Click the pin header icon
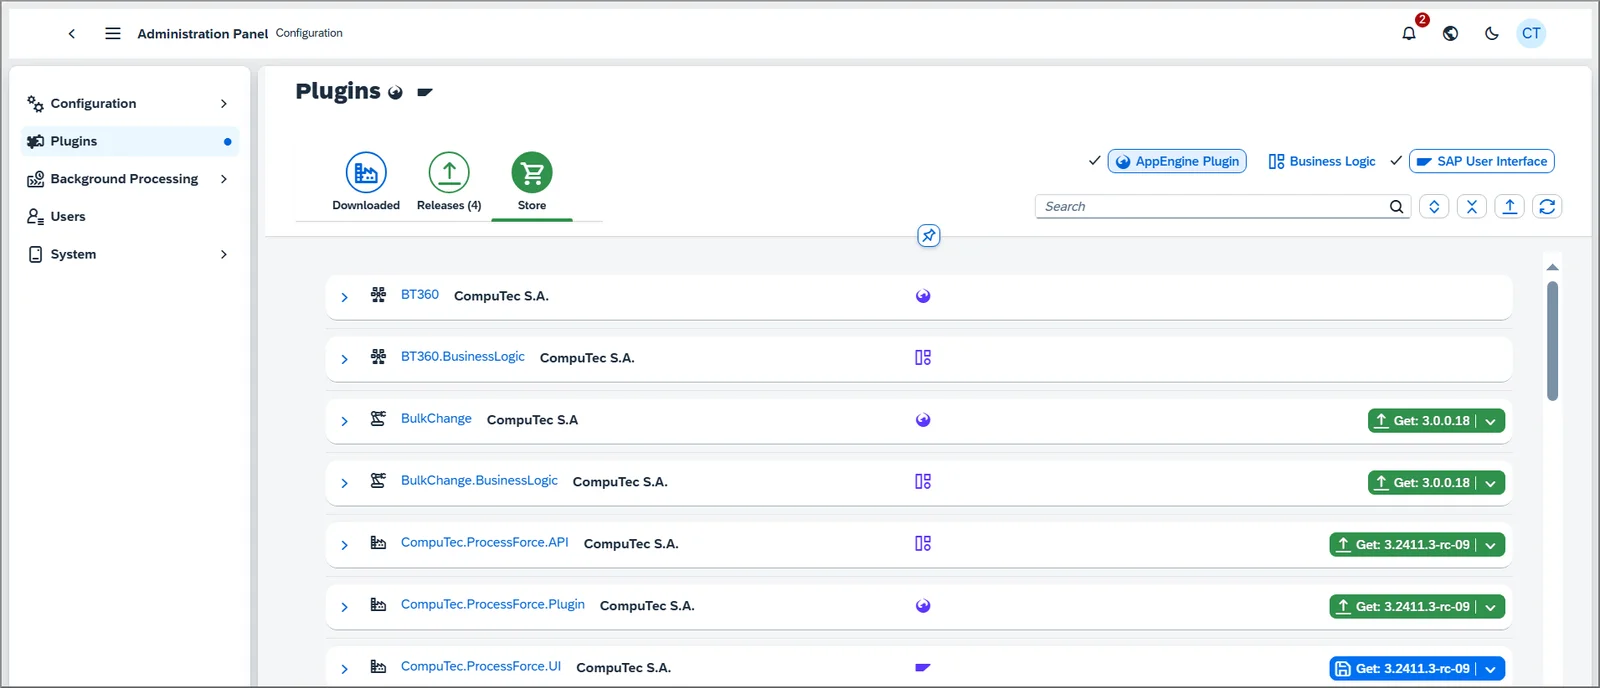 point(929,236)
